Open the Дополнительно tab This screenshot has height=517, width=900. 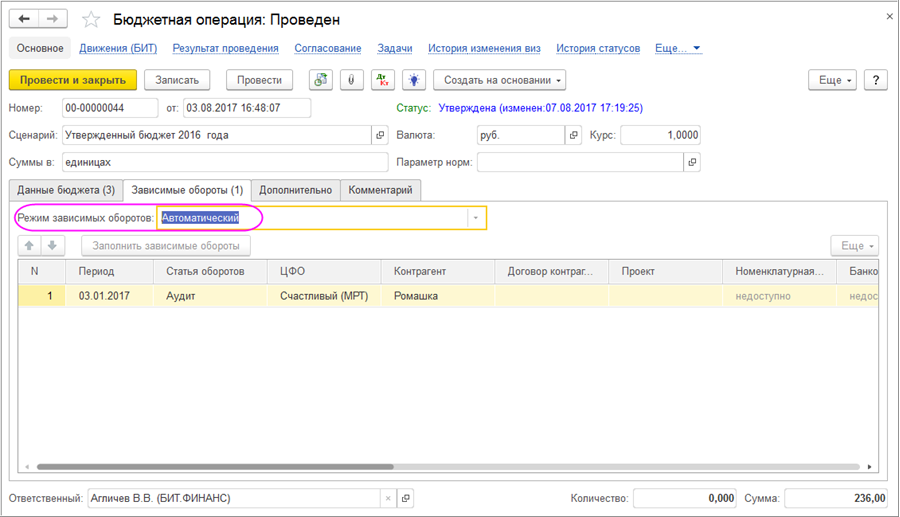tap(296, 190)
